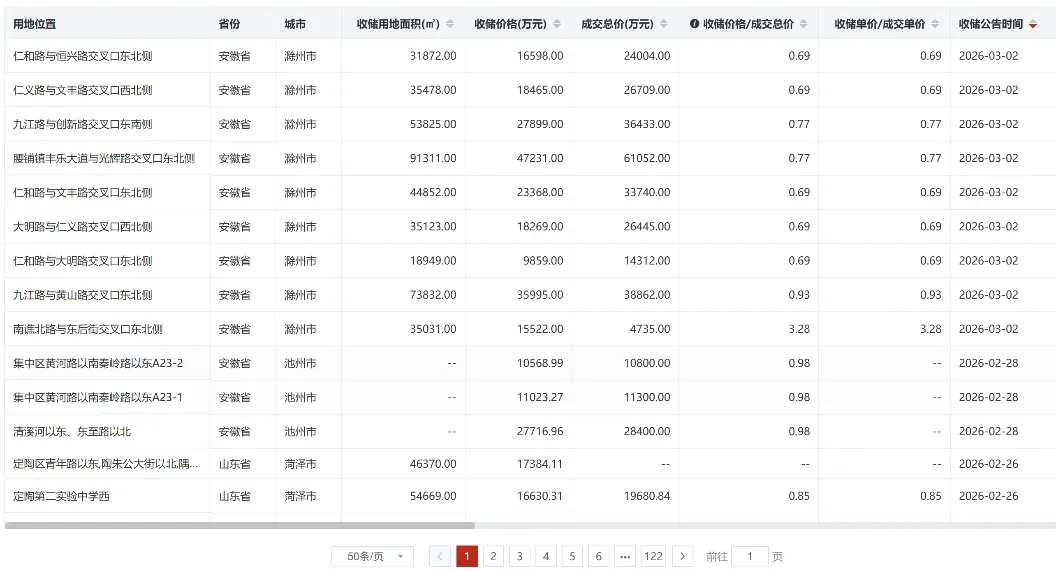Click sort arrows for 收储价格(万元)

[x=556, y=24]
